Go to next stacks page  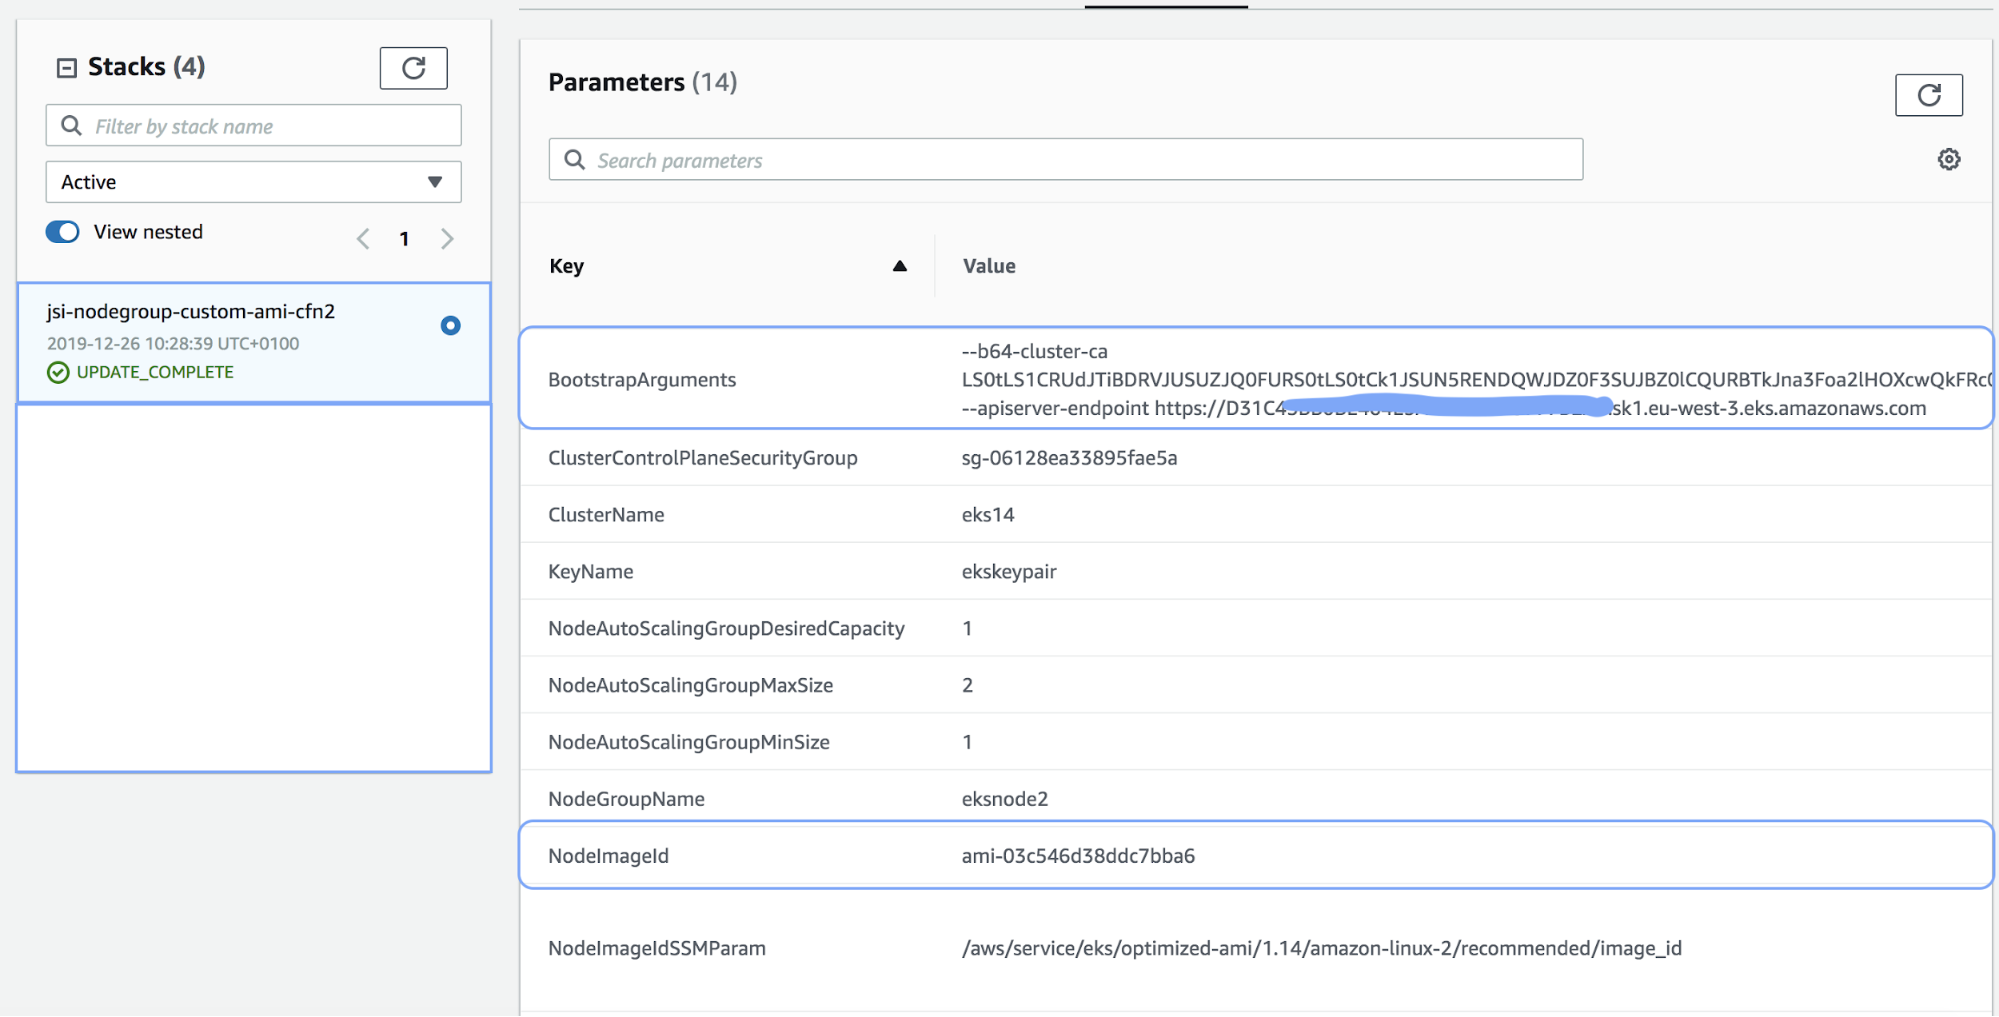(447, 239)
